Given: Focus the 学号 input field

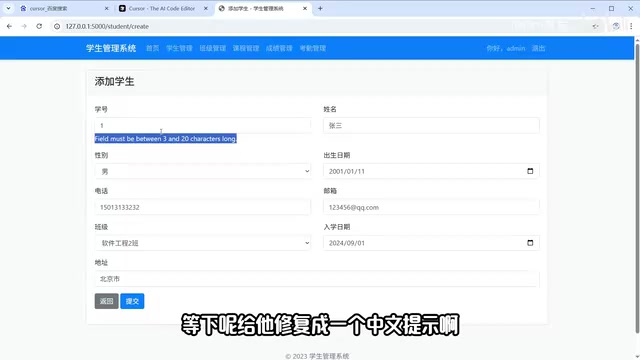Looking at the screenshot, I should tap(202, 125).
